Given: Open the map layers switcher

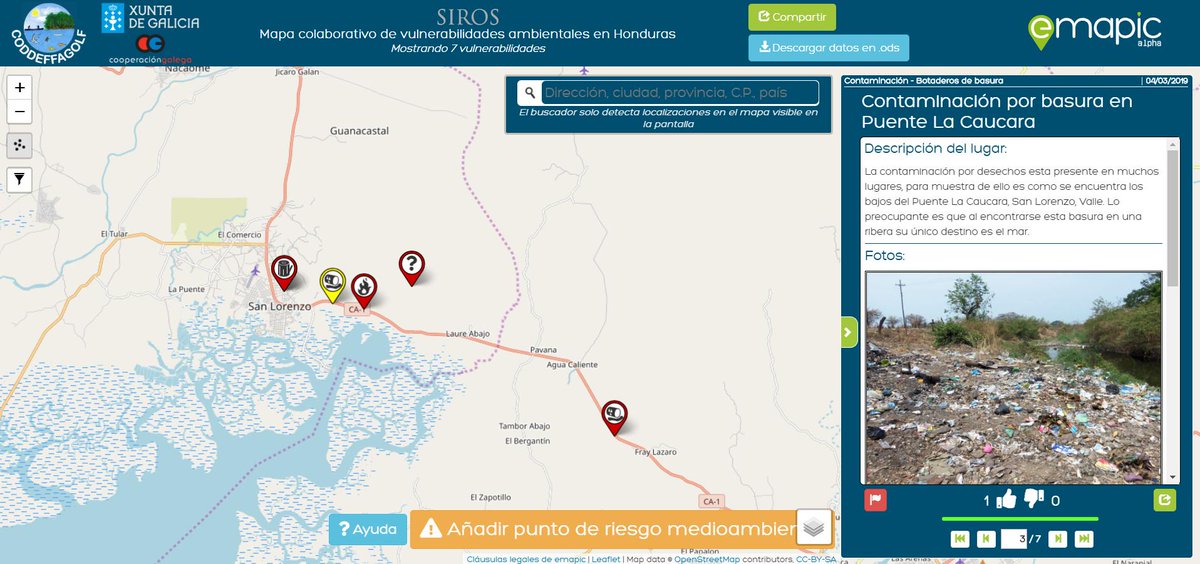Looking at the screenshot, I should (814, 527).
